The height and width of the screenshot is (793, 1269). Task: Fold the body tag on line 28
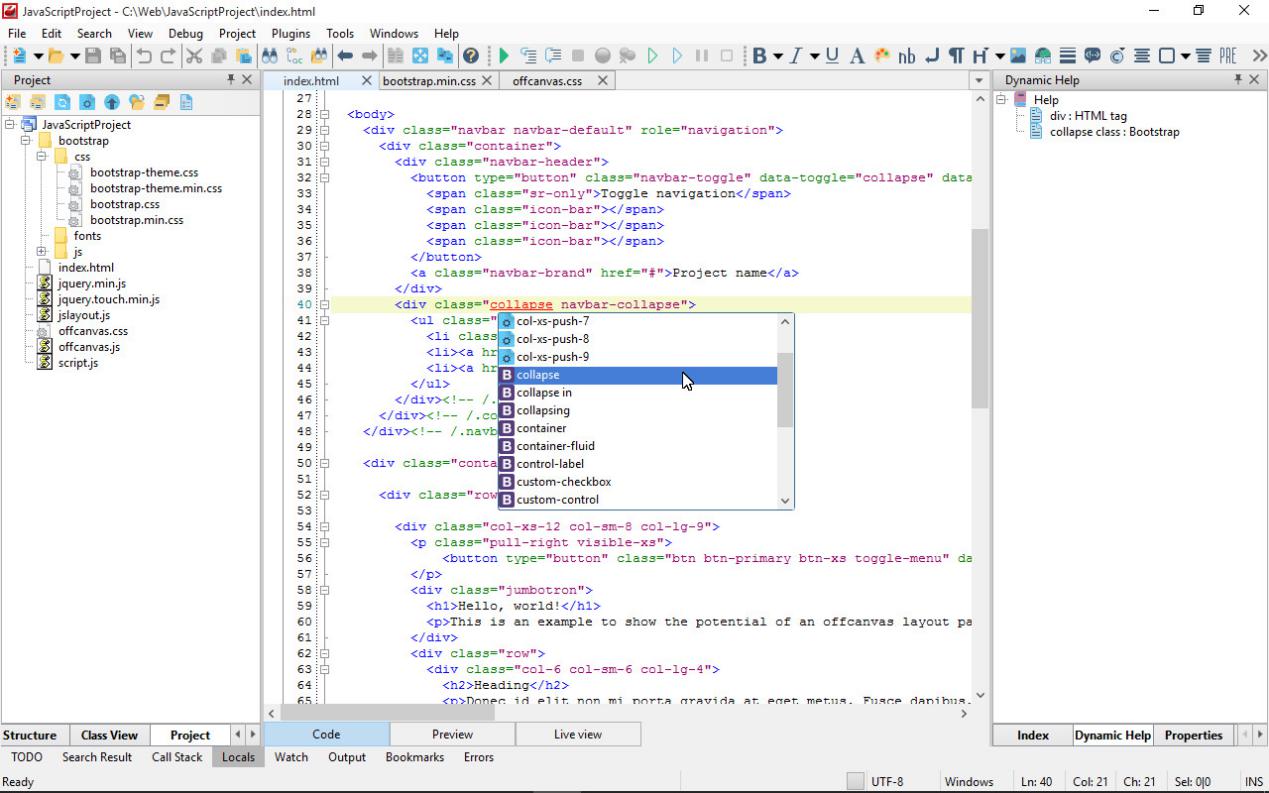(x=325, y=114)
